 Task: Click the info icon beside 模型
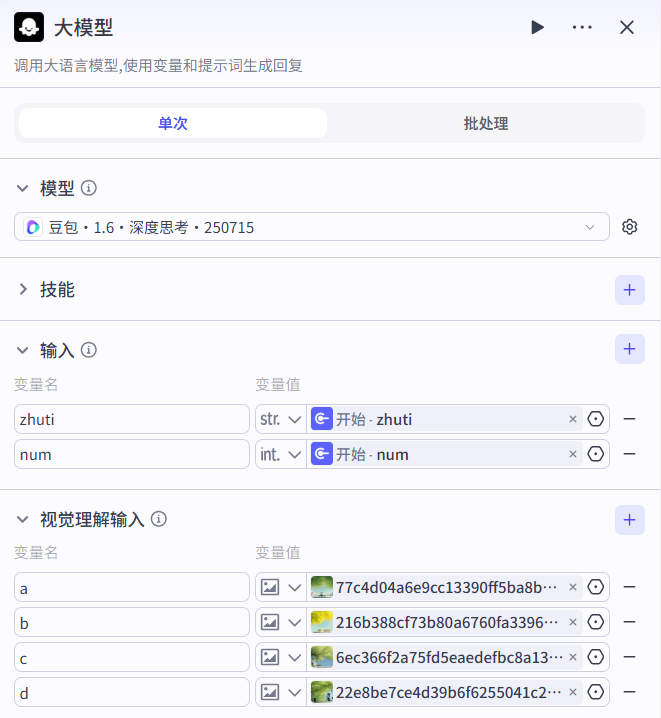89,188
